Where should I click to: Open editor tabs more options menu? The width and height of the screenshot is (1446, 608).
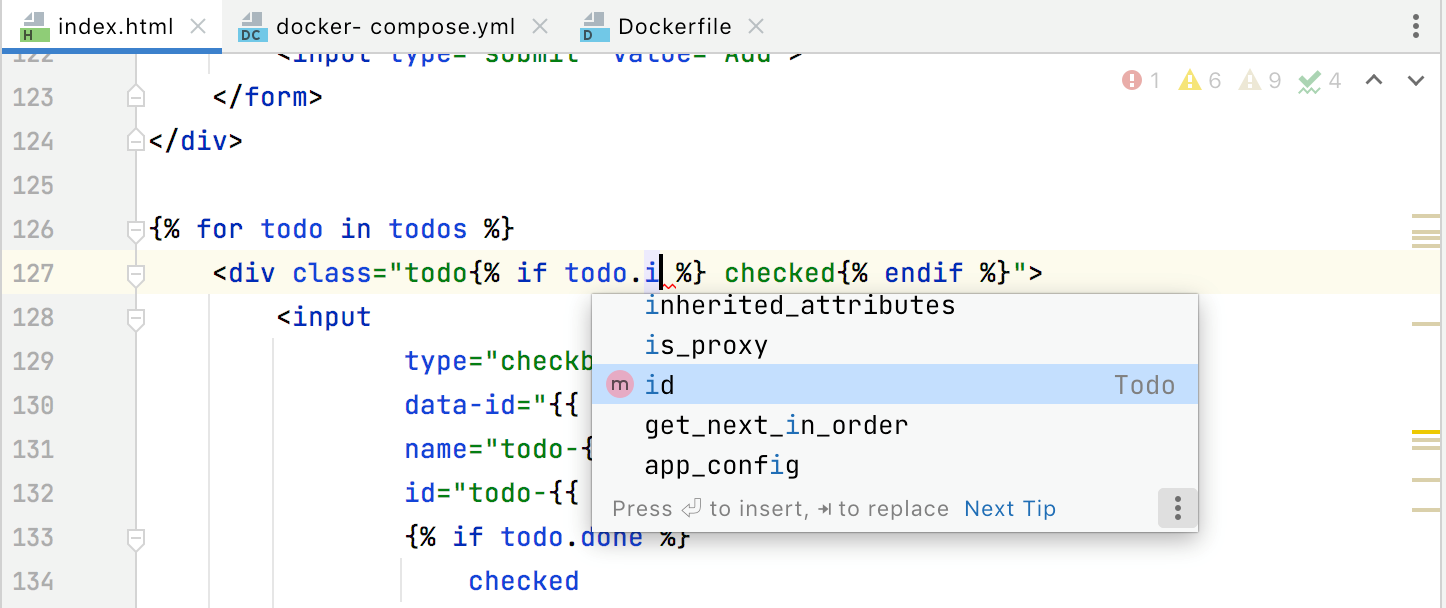click(x=1416, y=26)
